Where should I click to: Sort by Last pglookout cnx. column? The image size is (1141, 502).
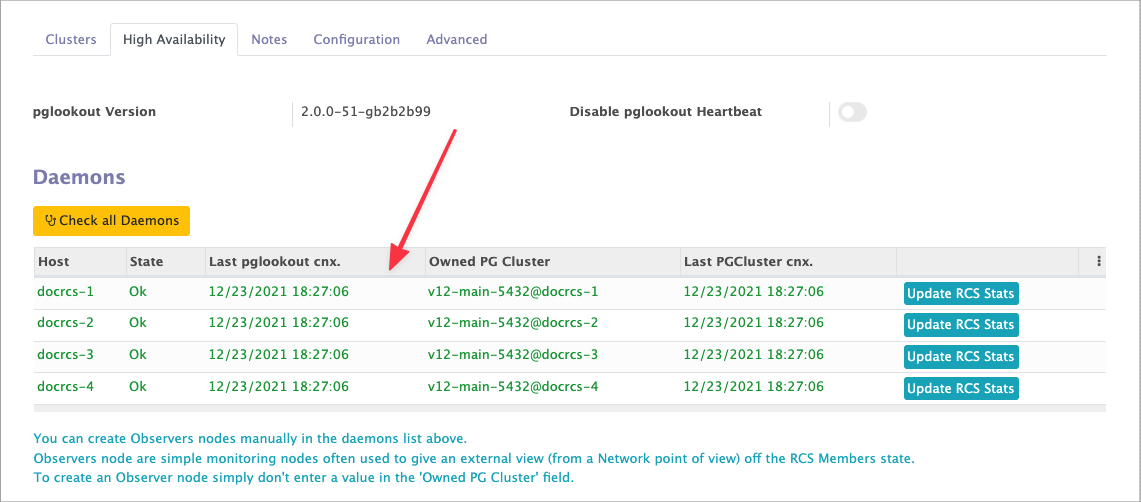(274, 262)
